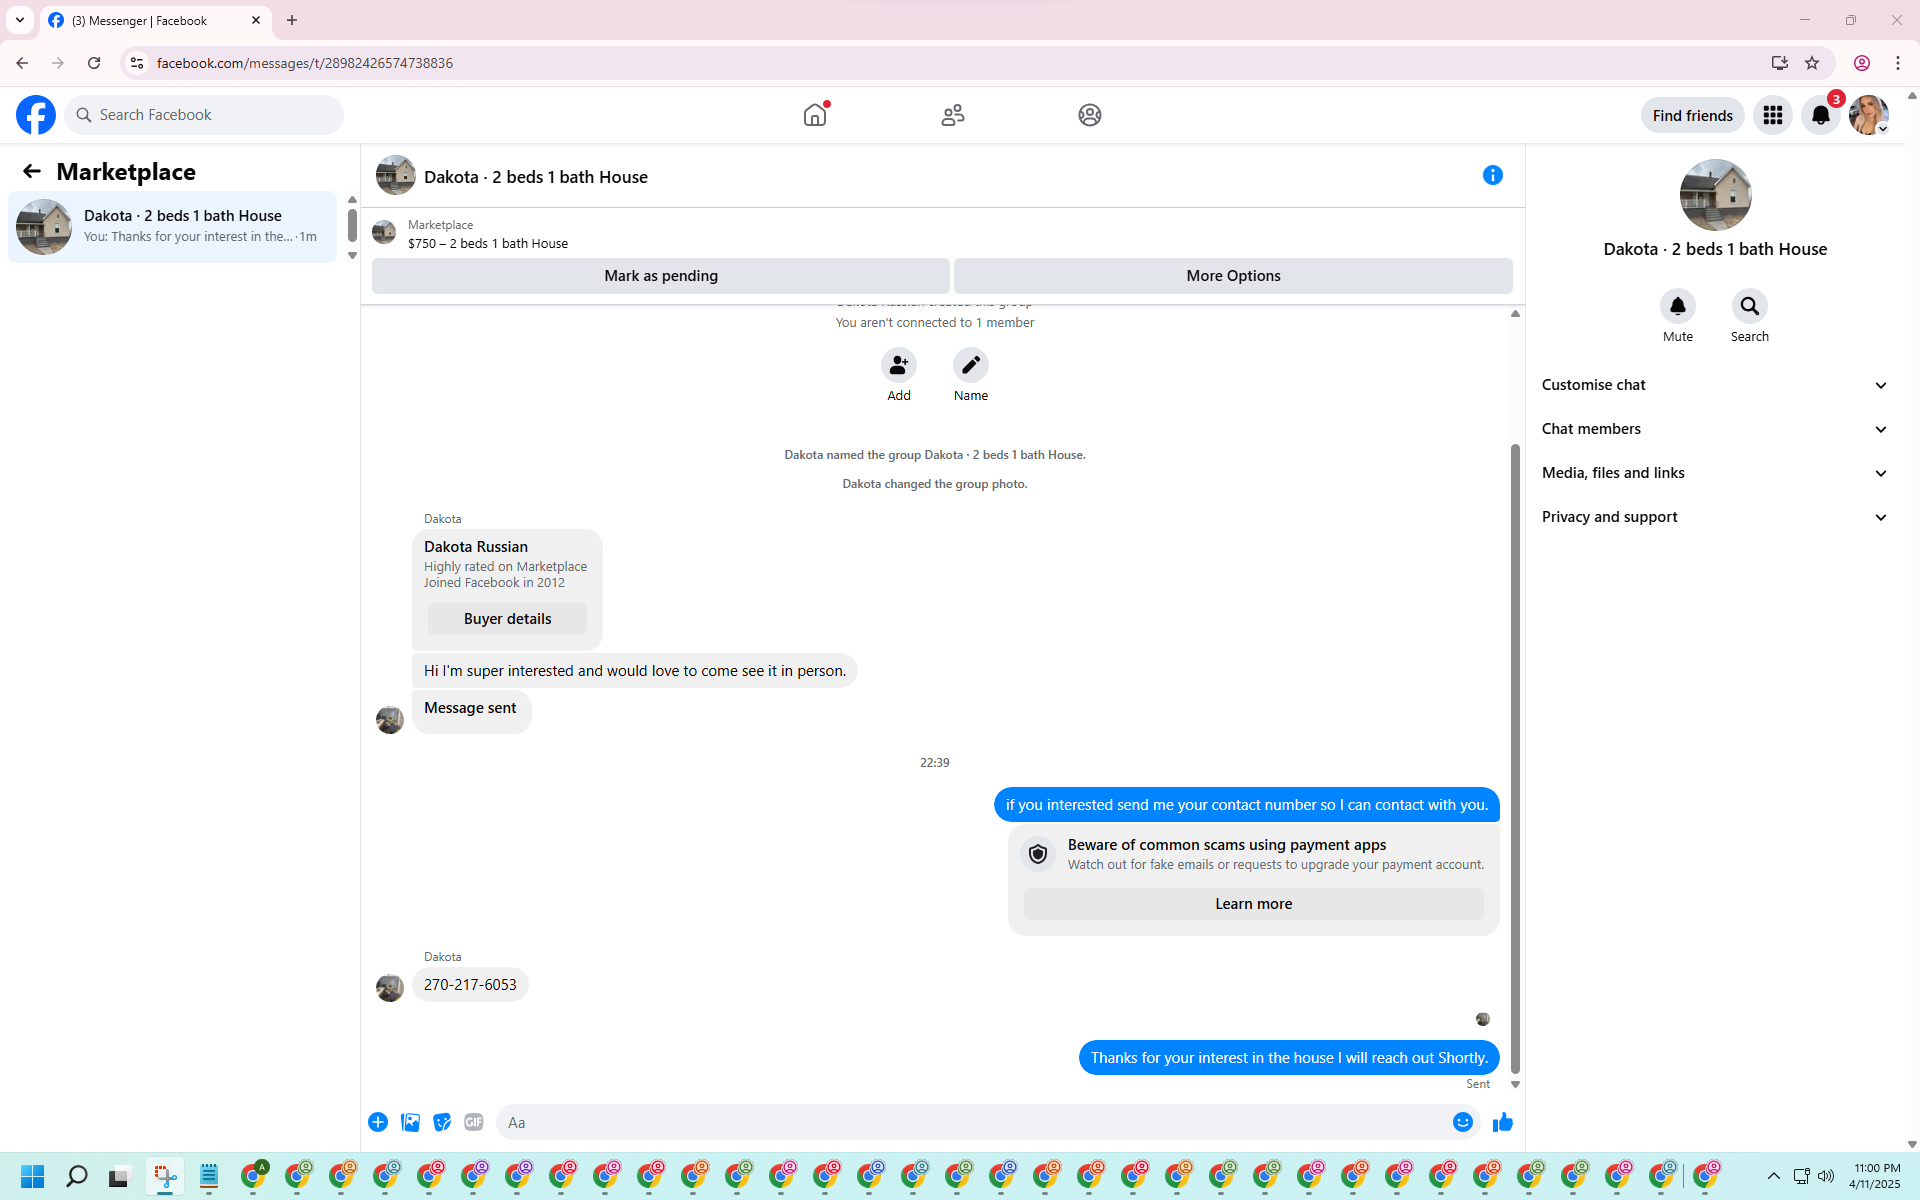Click More Options button
This screenshot has height=1200, width=1920.
(x=1233, y=276)
